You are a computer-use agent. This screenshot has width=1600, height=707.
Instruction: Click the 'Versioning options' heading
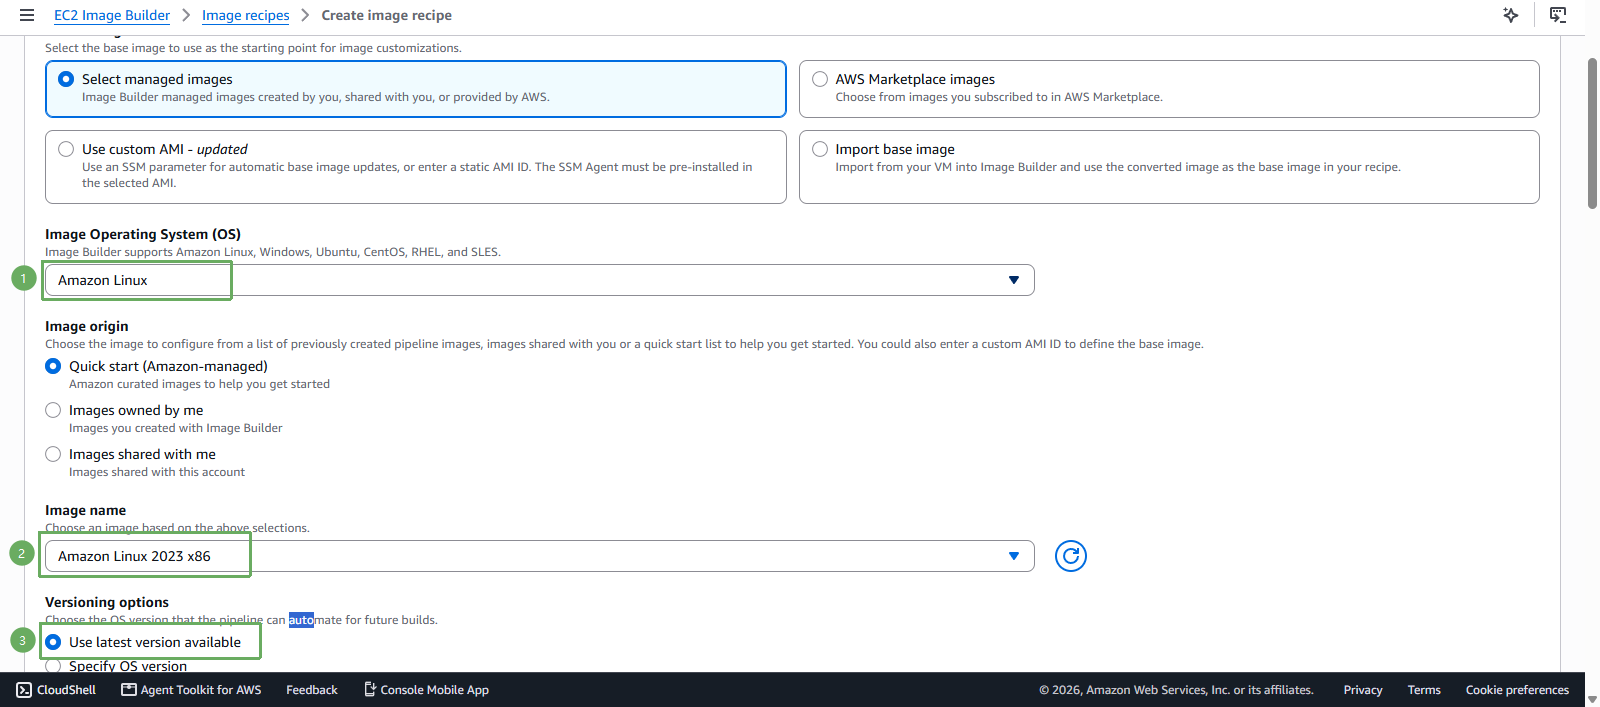tap(107, 602)
